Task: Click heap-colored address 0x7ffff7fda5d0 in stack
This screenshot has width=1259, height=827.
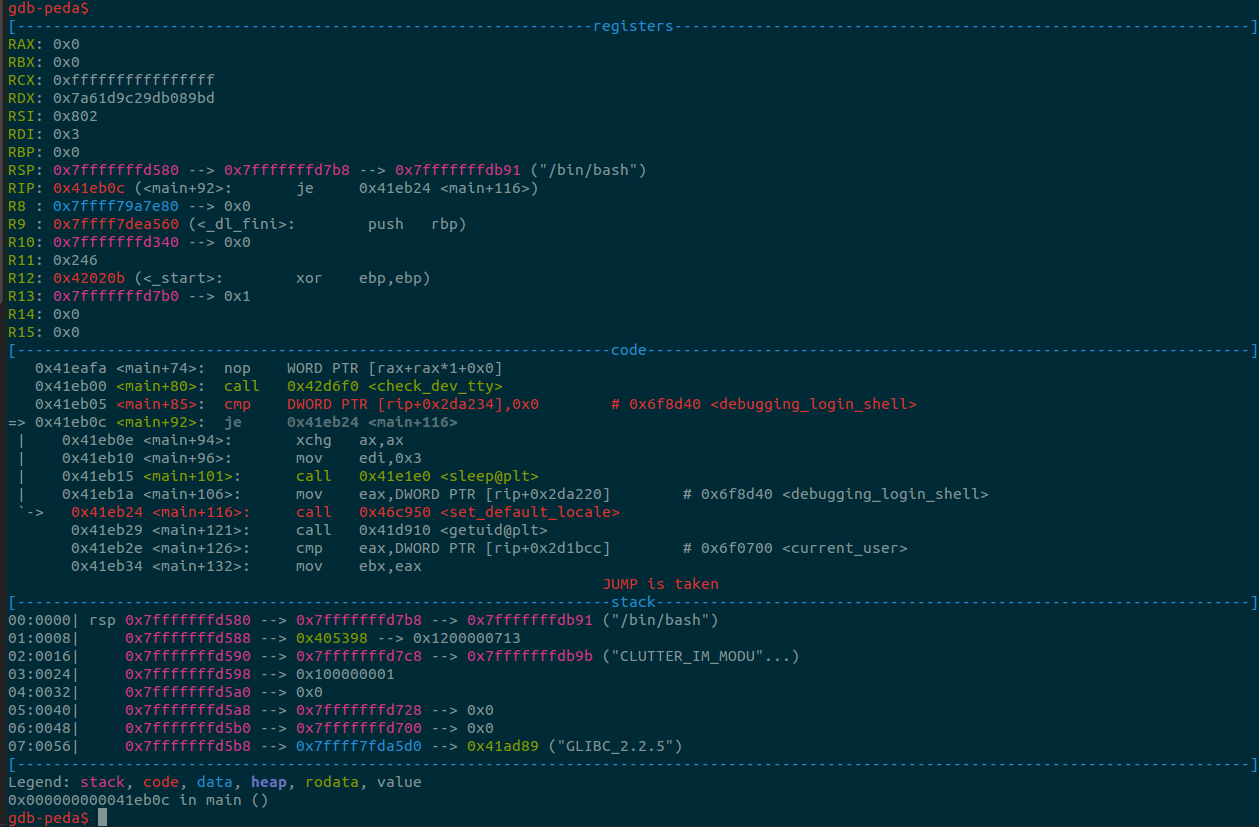Action: click(359, 746)
